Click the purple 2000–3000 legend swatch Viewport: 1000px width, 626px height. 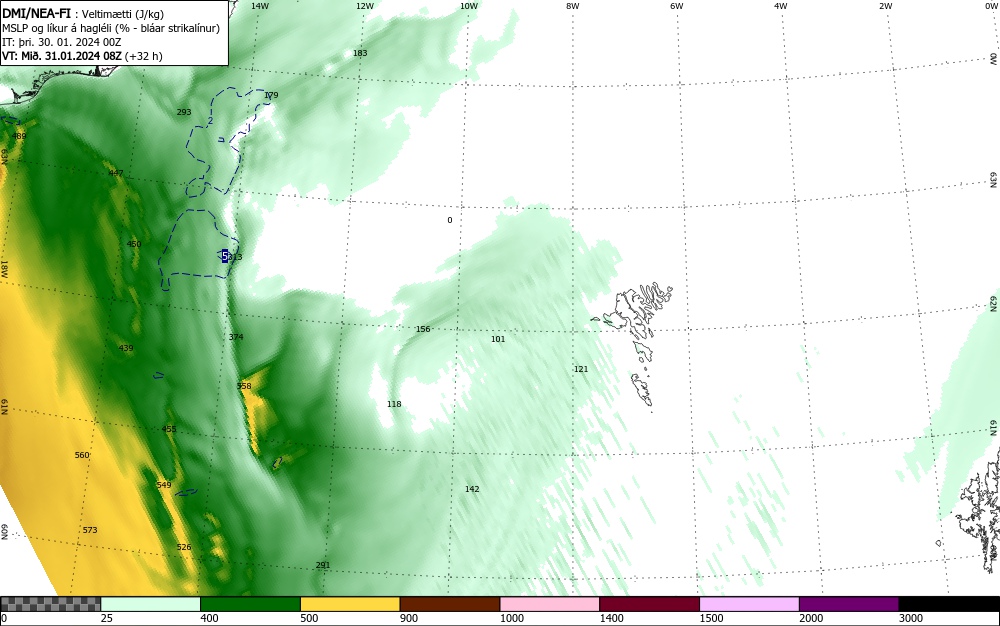point(849,604)
